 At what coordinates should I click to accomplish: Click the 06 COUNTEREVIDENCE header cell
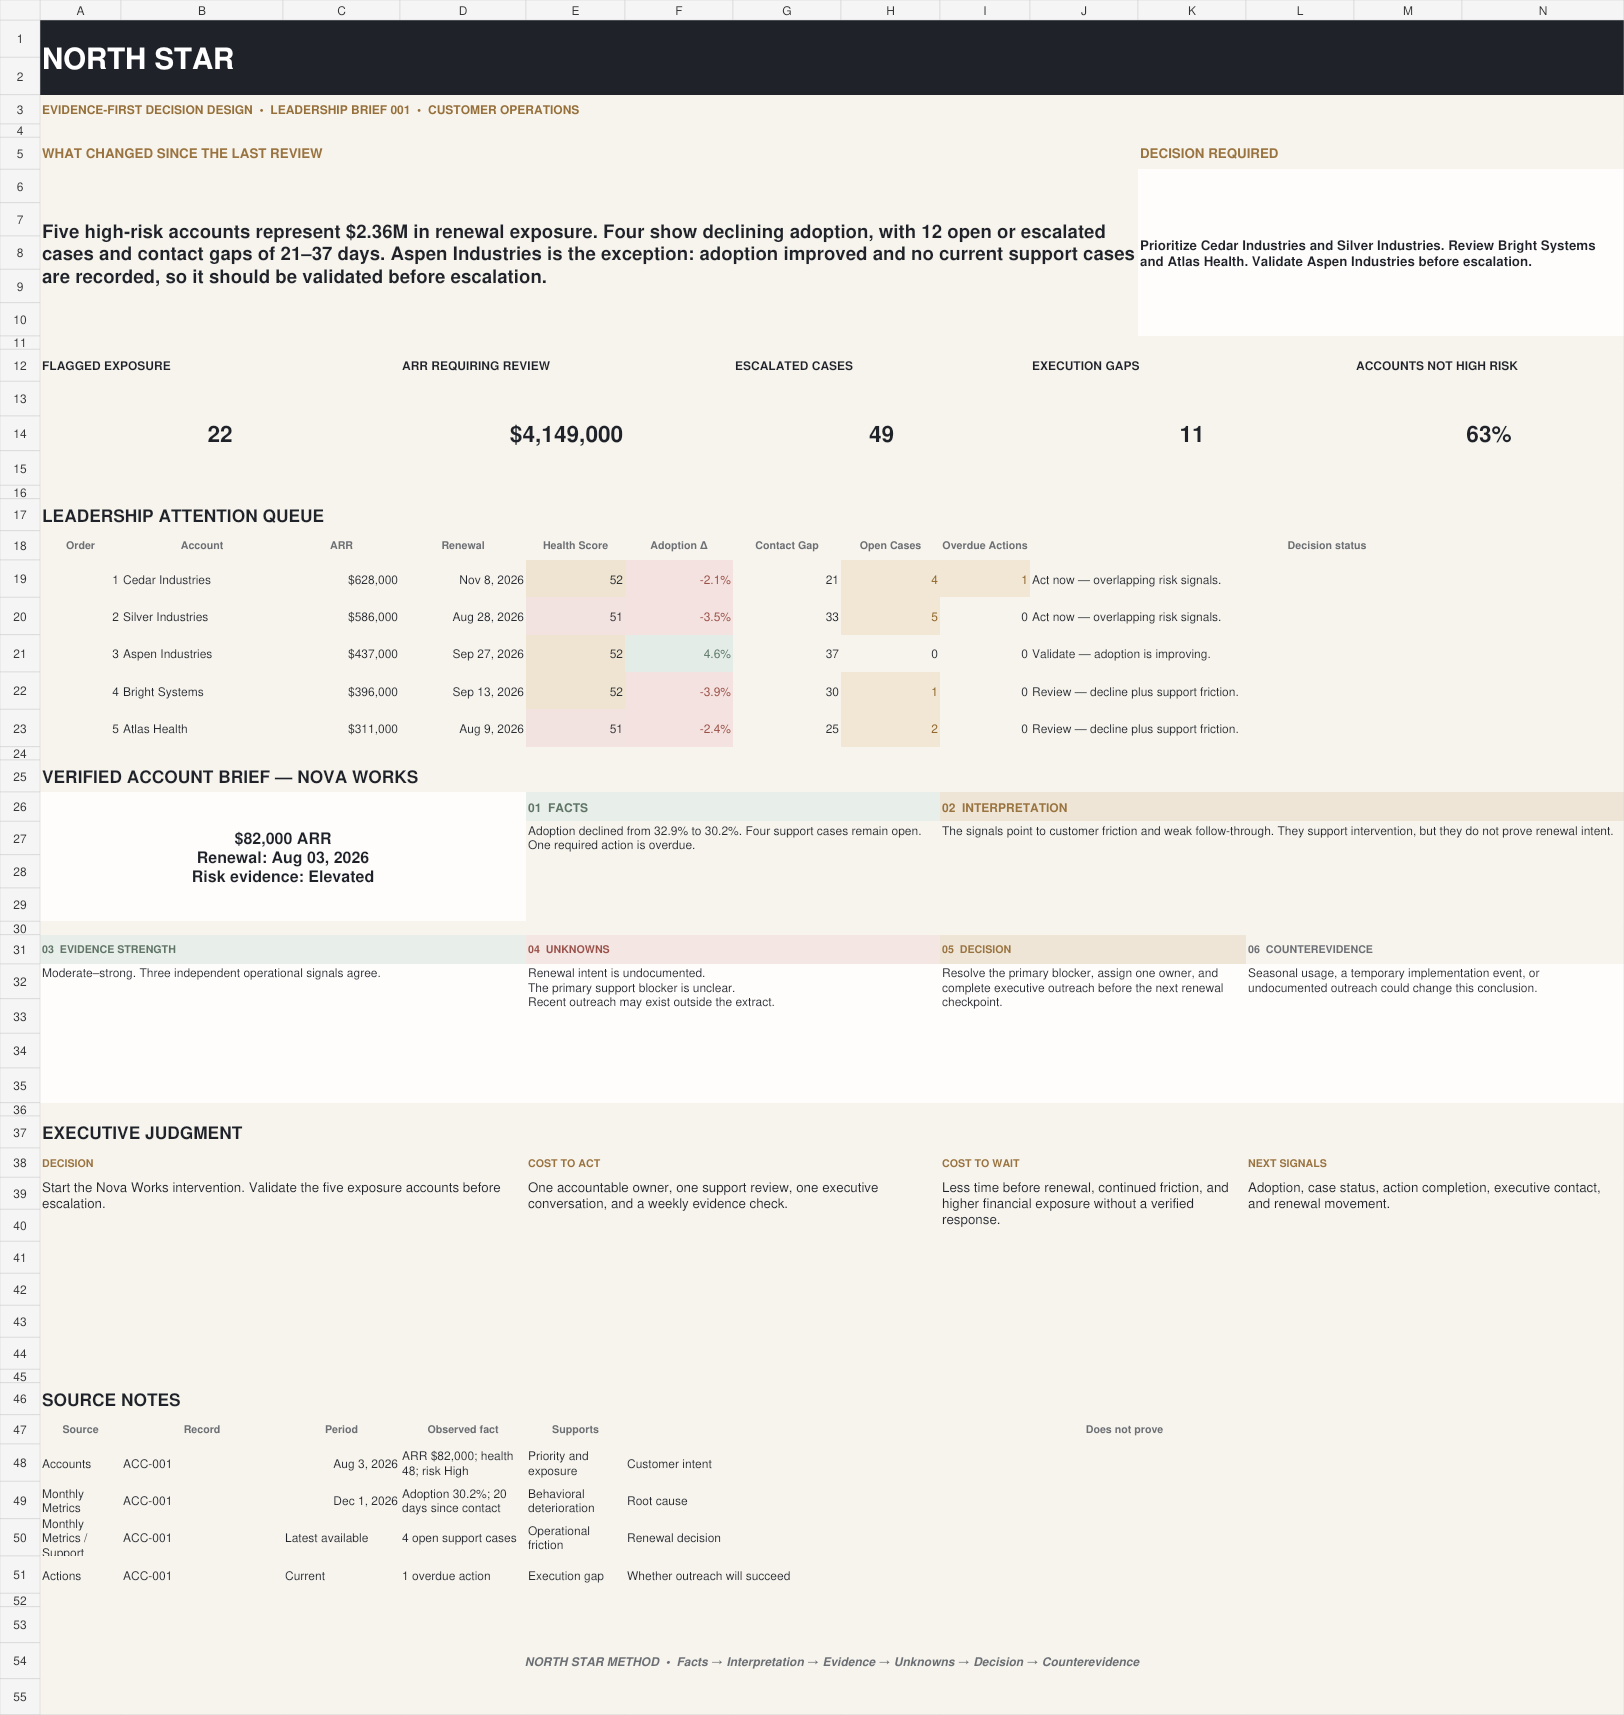pos(1434,949)
